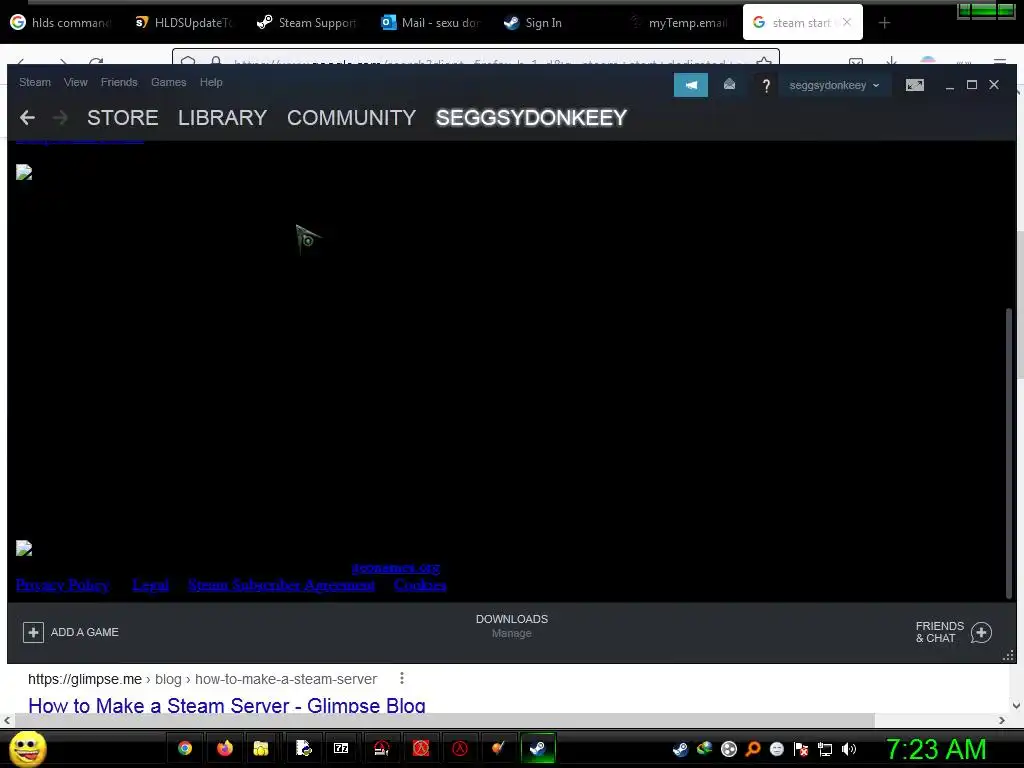The width and height of the screenshot is (1024, 768).
Task: Click the Steam window resize grip
Action: [x=1008, y=656]
